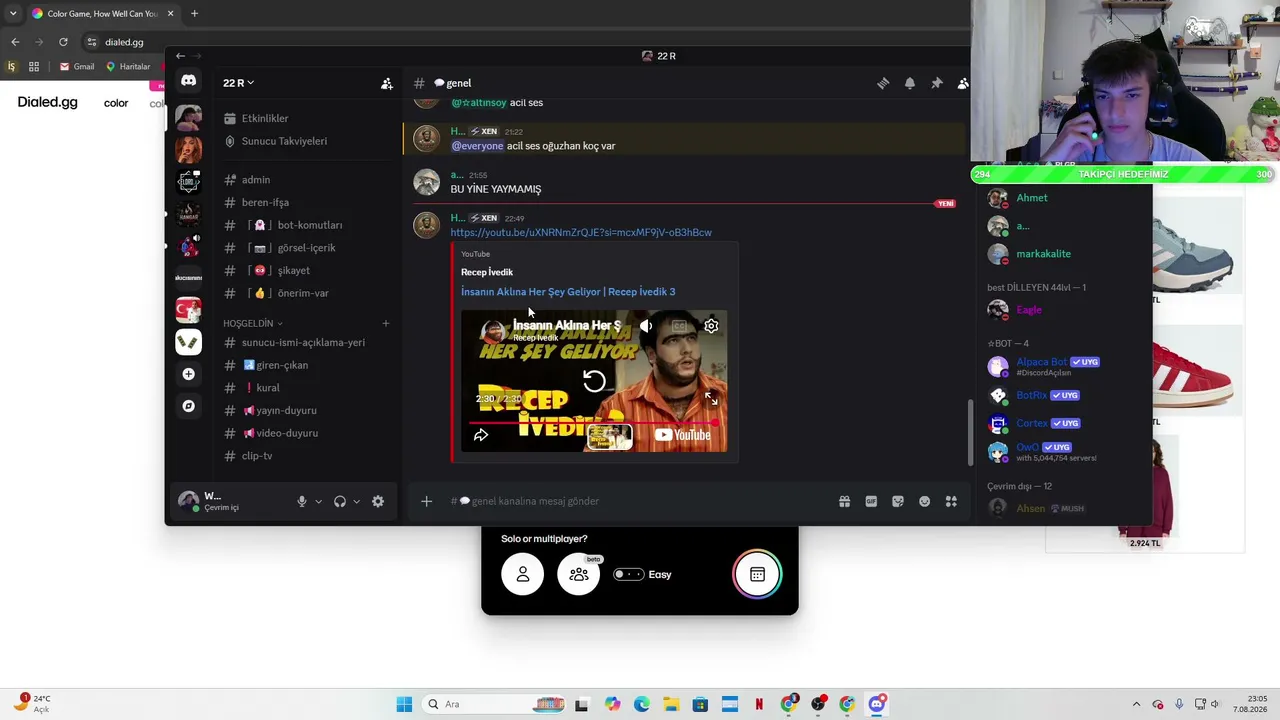This screenshot has height=720, width=1280.
Task: Open video title link İnsanın Aklına Her Şey Geliyor
Action: coord(568,292)
